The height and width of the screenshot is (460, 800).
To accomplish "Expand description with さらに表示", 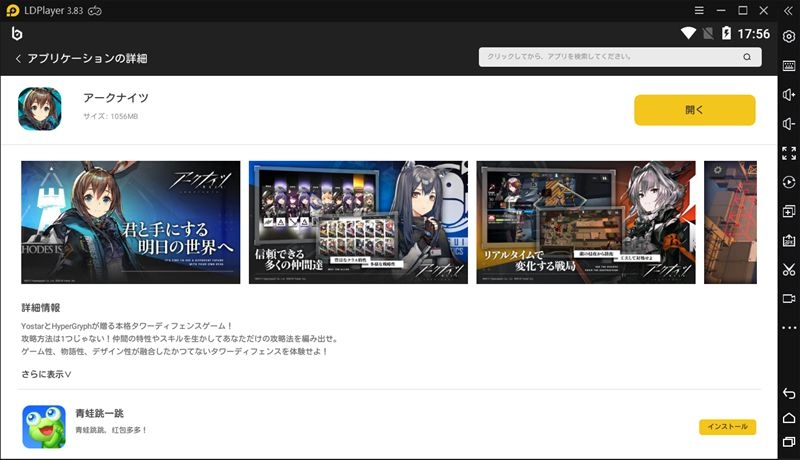I will click(x=46, y=374).
